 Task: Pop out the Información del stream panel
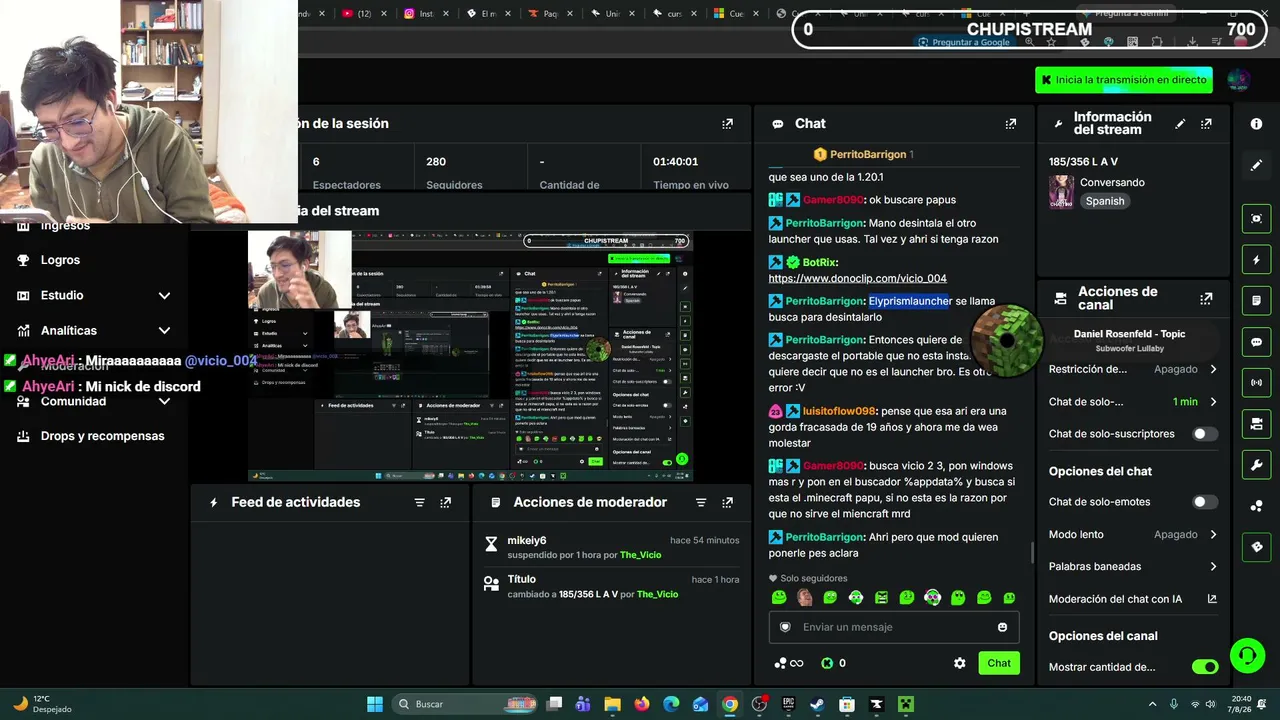(x=1206, y=124)
